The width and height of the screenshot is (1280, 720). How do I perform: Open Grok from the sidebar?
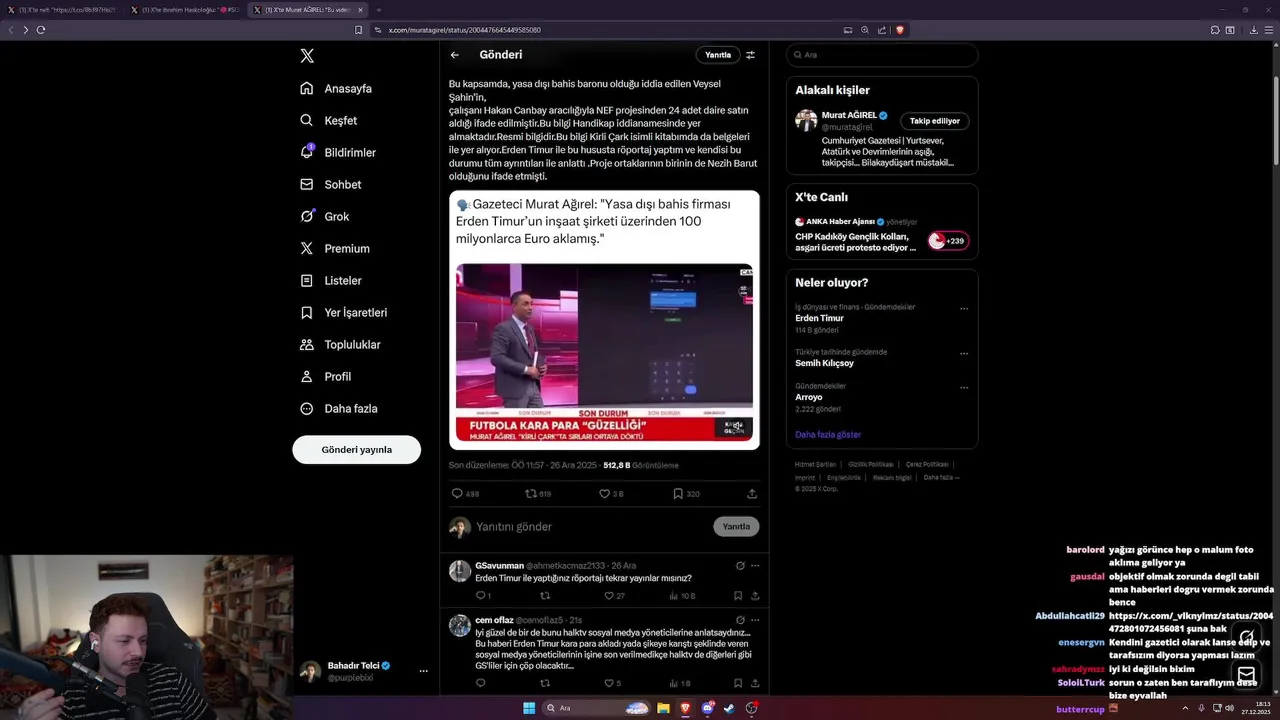325,216
